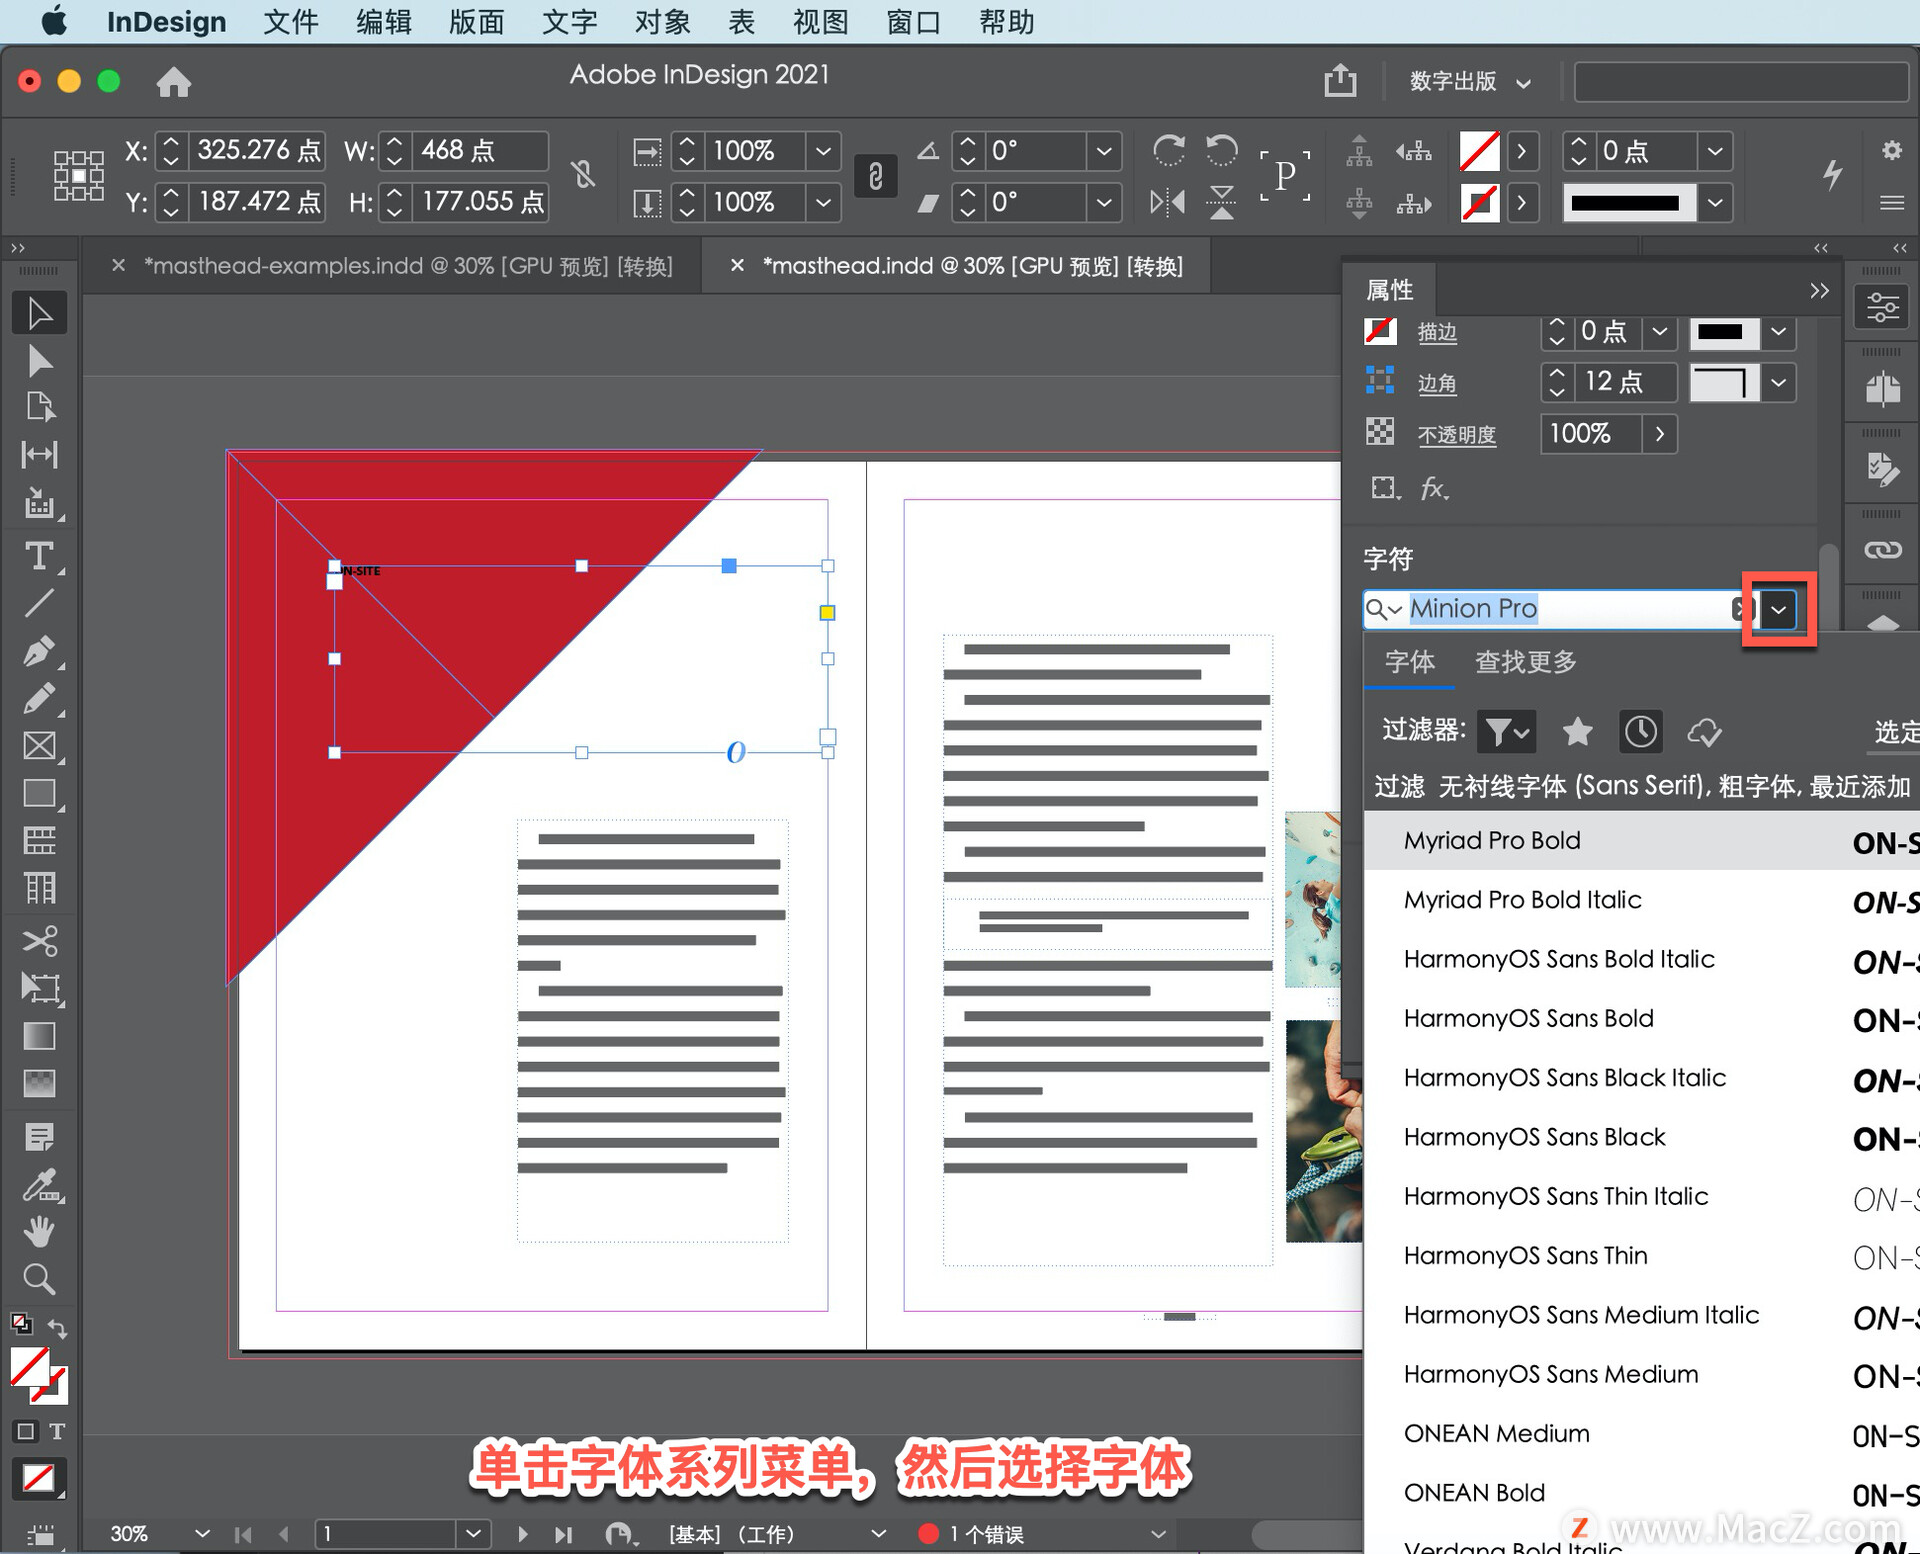Open the 版面 menu
The height and width of the screenshot is (1554, 1920).
pos(476,21)
